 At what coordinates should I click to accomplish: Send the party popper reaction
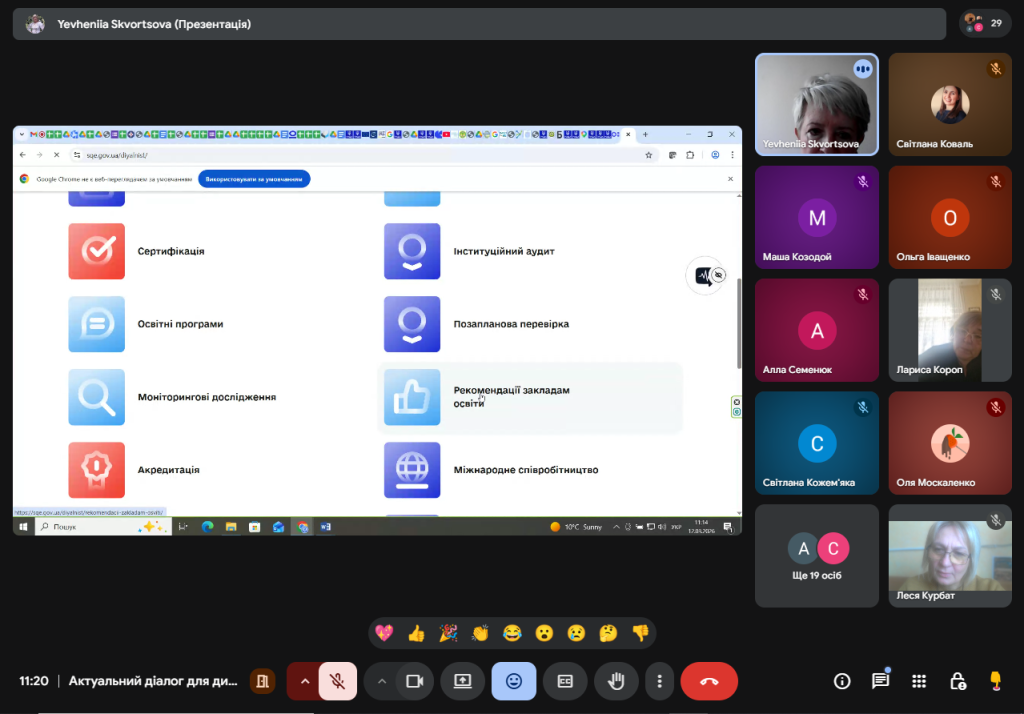pyautogui.click(x=448, y=633)
